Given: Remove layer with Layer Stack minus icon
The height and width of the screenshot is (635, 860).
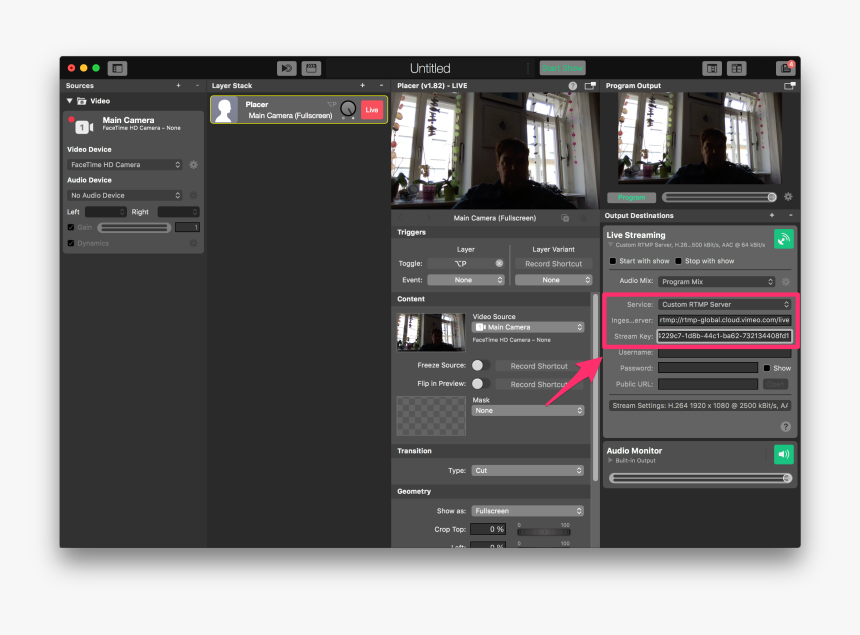Looking at the screenshot, I should (x=381, y=86).
